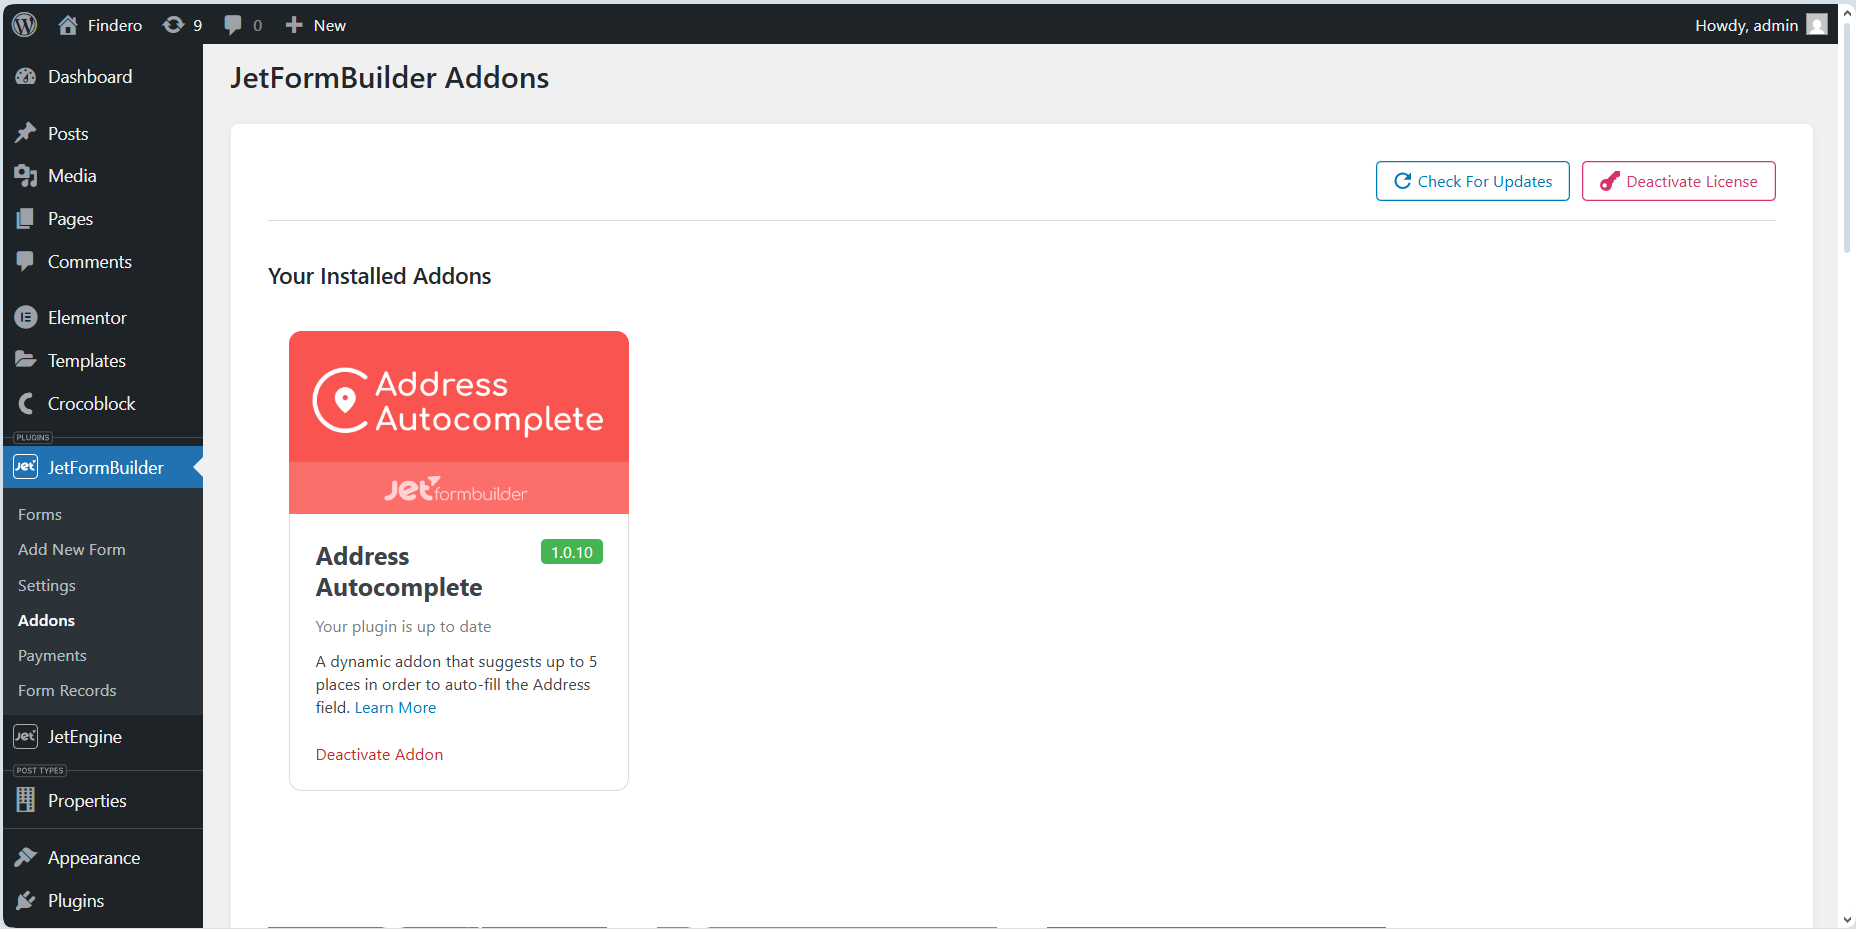Click the JetEngine Jet icon
The width and height of the screenshot is (1856, 929).
pos(24,736)
